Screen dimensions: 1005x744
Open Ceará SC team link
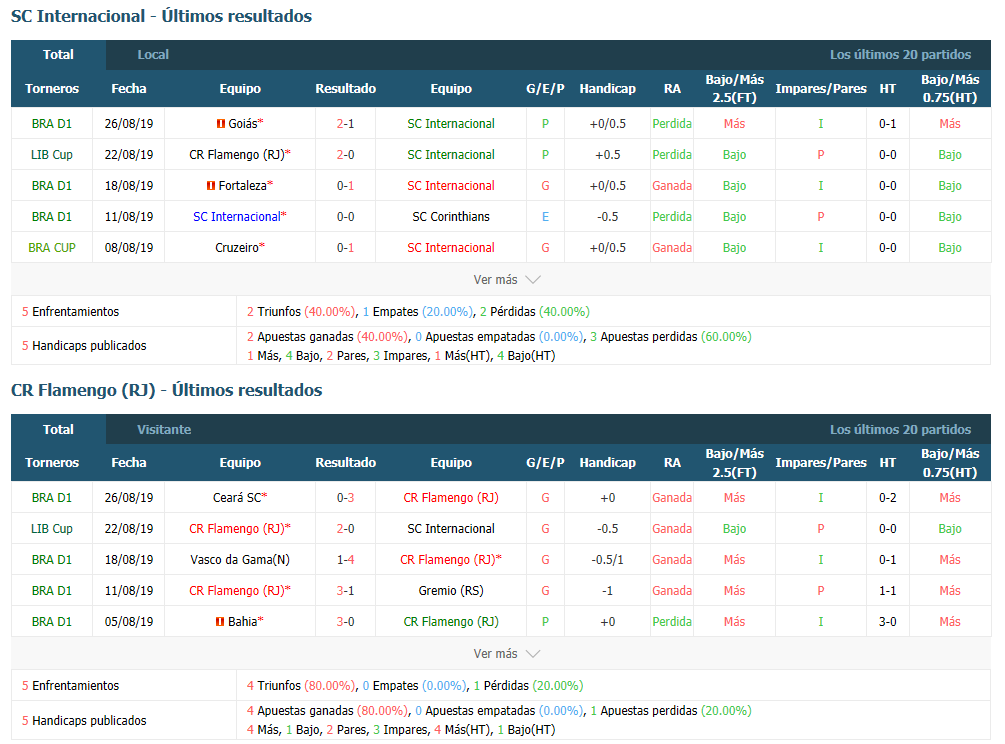coord(237,498)
